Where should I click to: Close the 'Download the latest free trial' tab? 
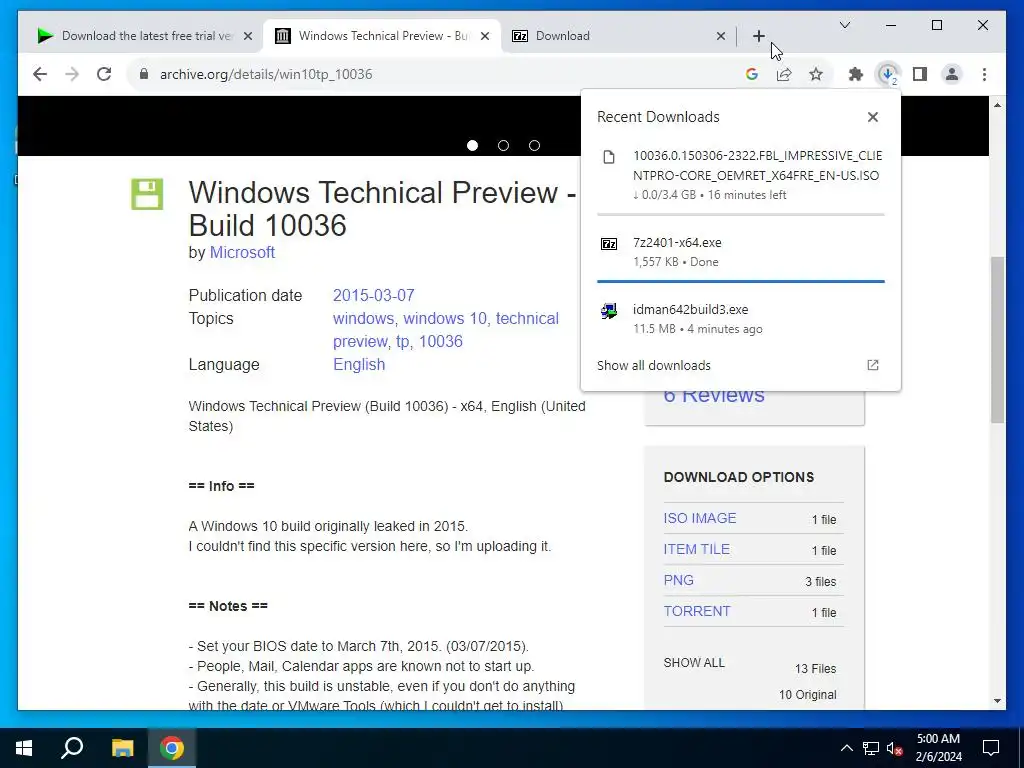248,36
